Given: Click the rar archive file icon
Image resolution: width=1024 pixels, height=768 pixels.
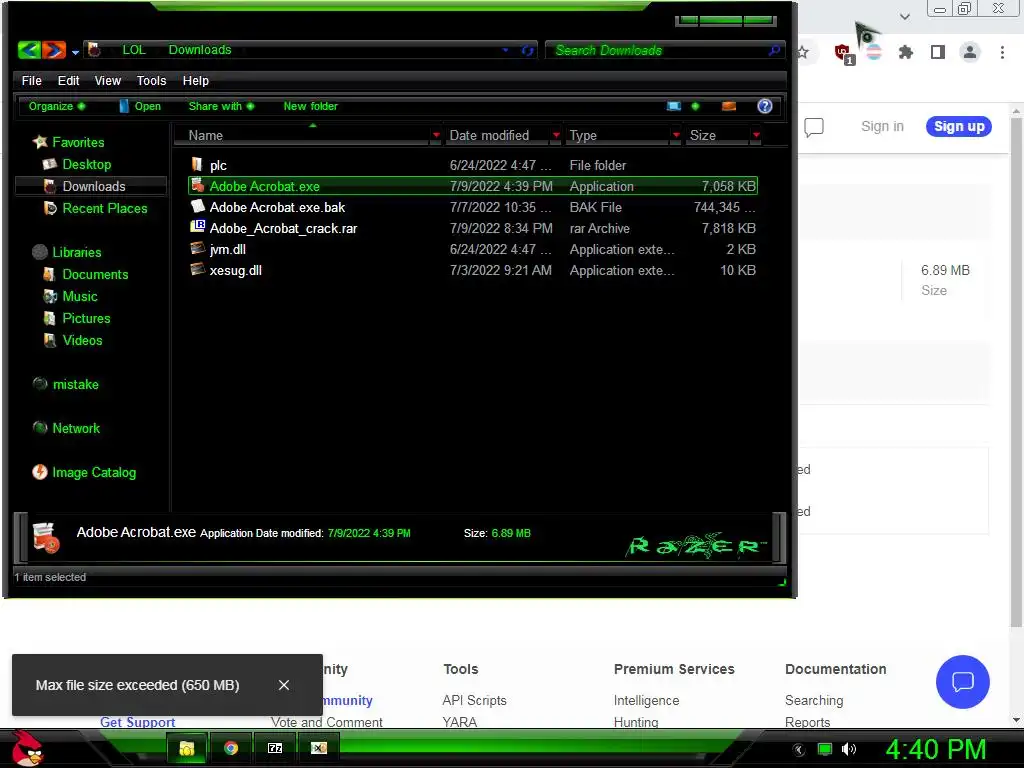Looking at the screenshot, I should coord(197,227).
